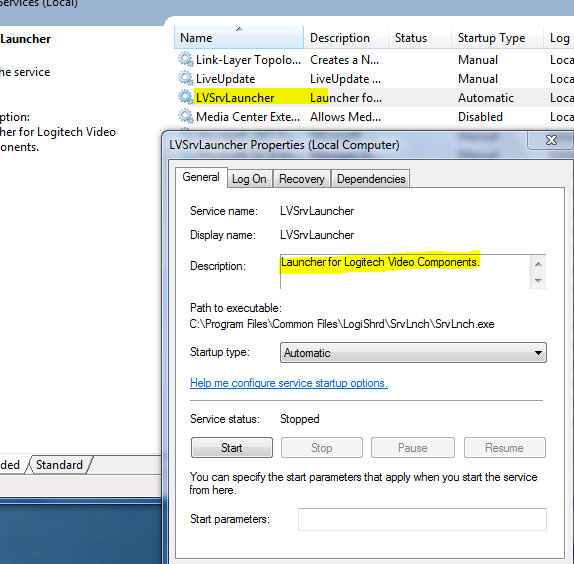Switch to the Standard view tab
The width and height of the screenshot is (574, 564).
tap(59, 464)
